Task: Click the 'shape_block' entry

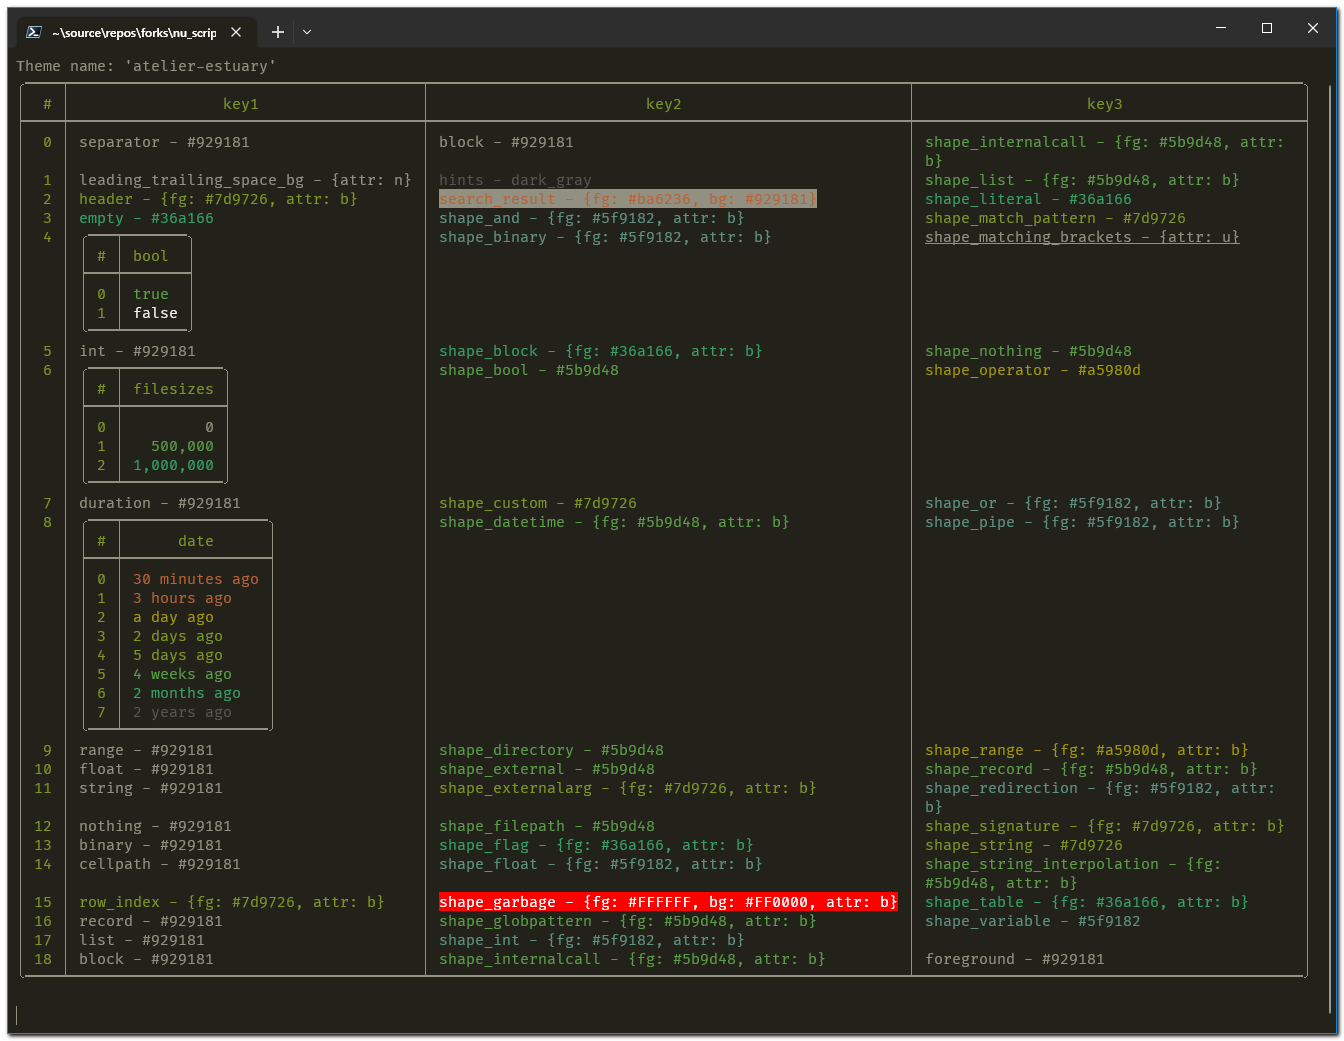Action: point(601,351)
